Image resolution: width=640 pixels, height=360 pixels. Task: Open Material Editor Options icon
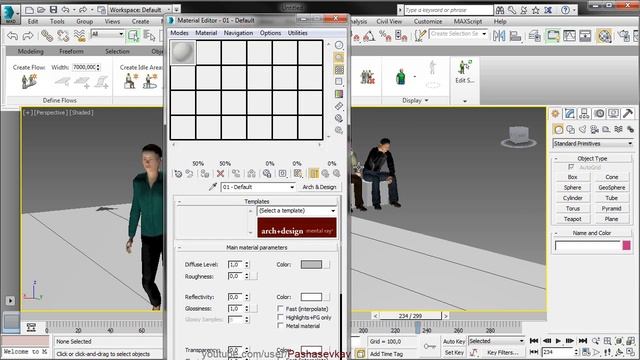(x=339, y=118)
